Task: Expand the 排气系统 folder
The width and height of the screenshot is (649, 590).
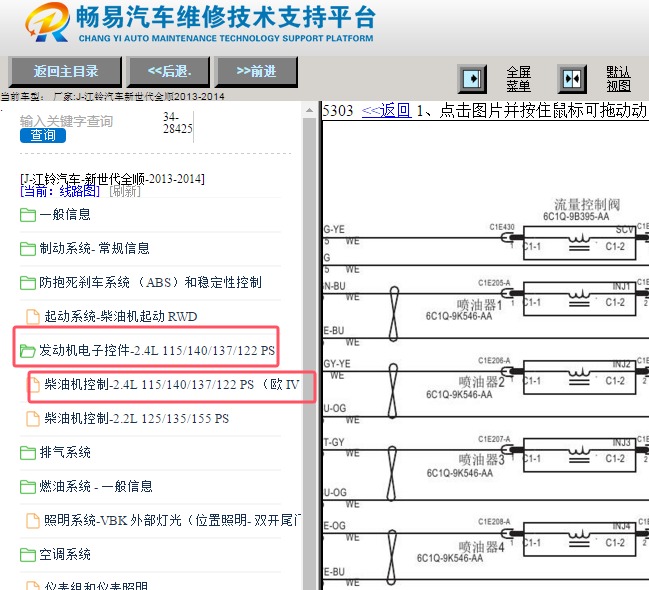Action: point(65,452)
